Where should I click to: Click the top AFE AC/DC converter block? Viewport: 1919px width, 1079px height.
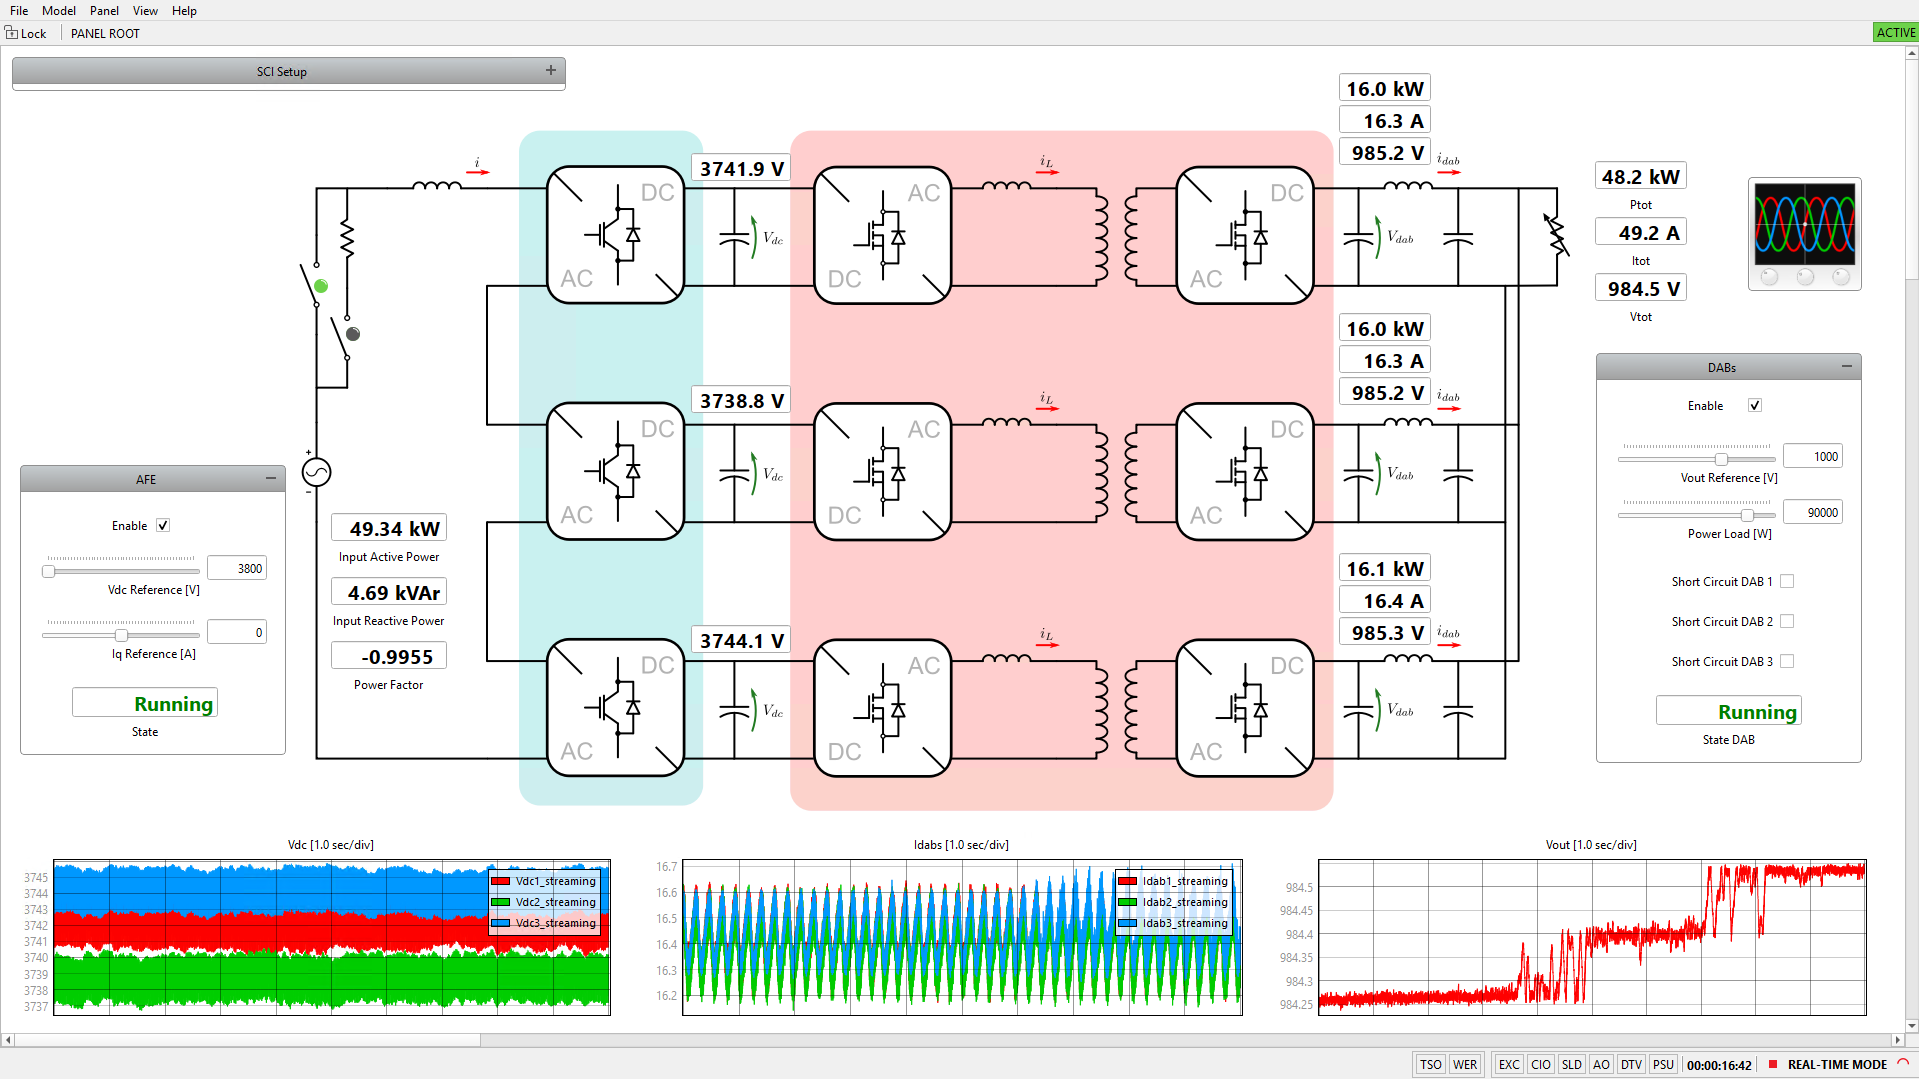(x=616, y=235)
